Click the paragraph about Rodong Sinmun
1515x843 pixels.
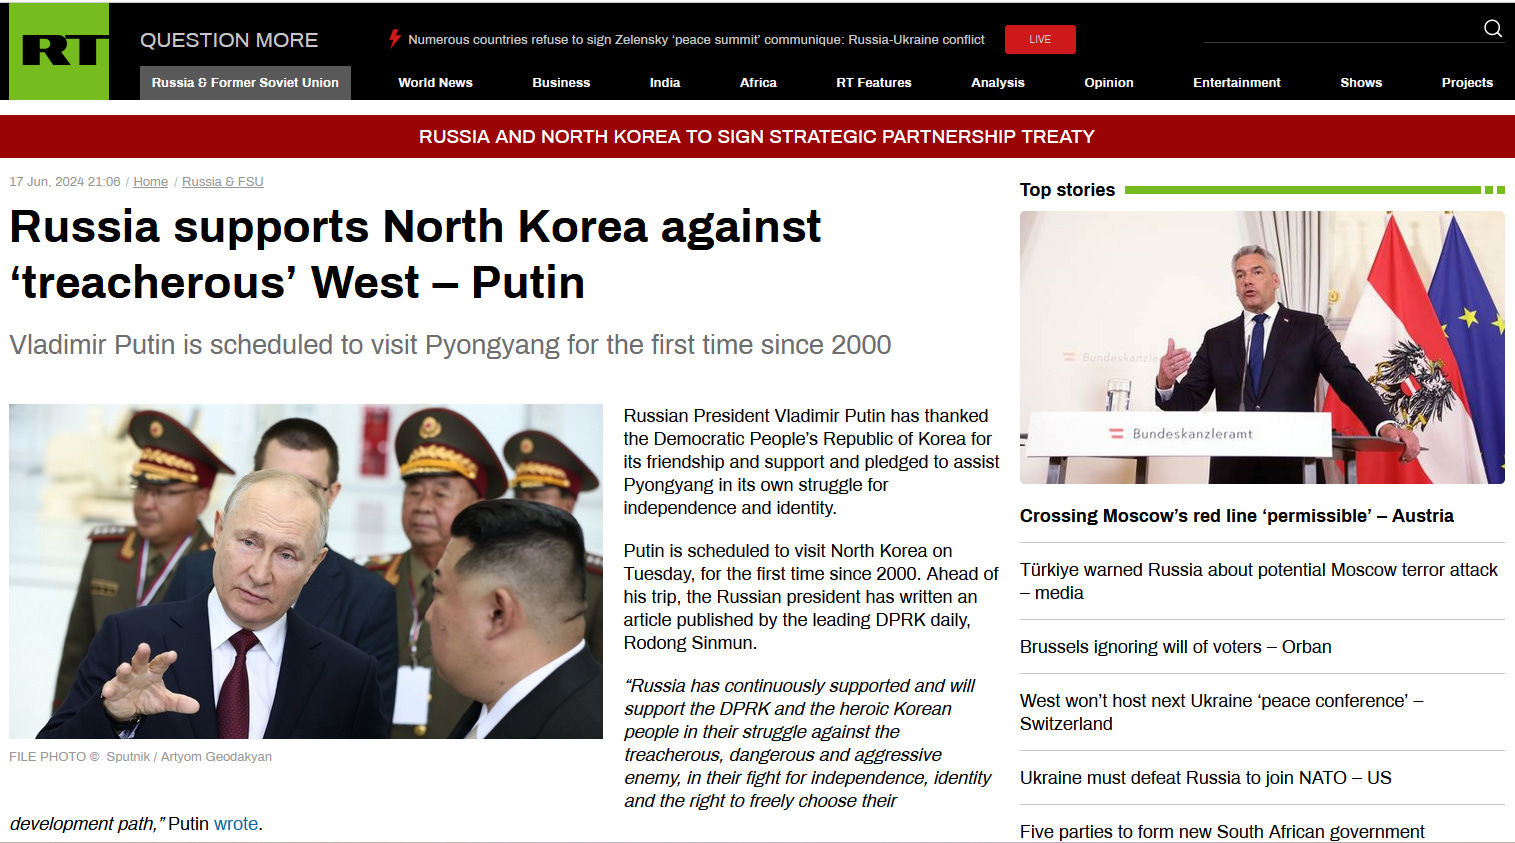click(811, 597)
